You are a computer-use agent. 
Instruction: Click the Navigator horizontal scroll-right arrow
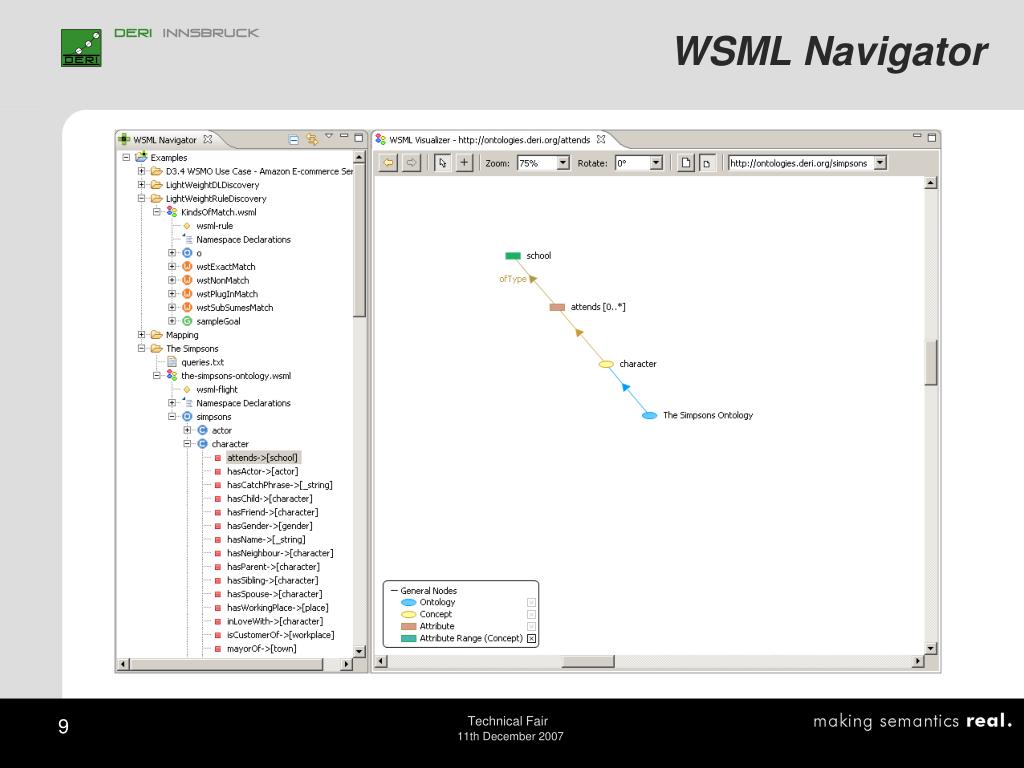pos(346,664)
